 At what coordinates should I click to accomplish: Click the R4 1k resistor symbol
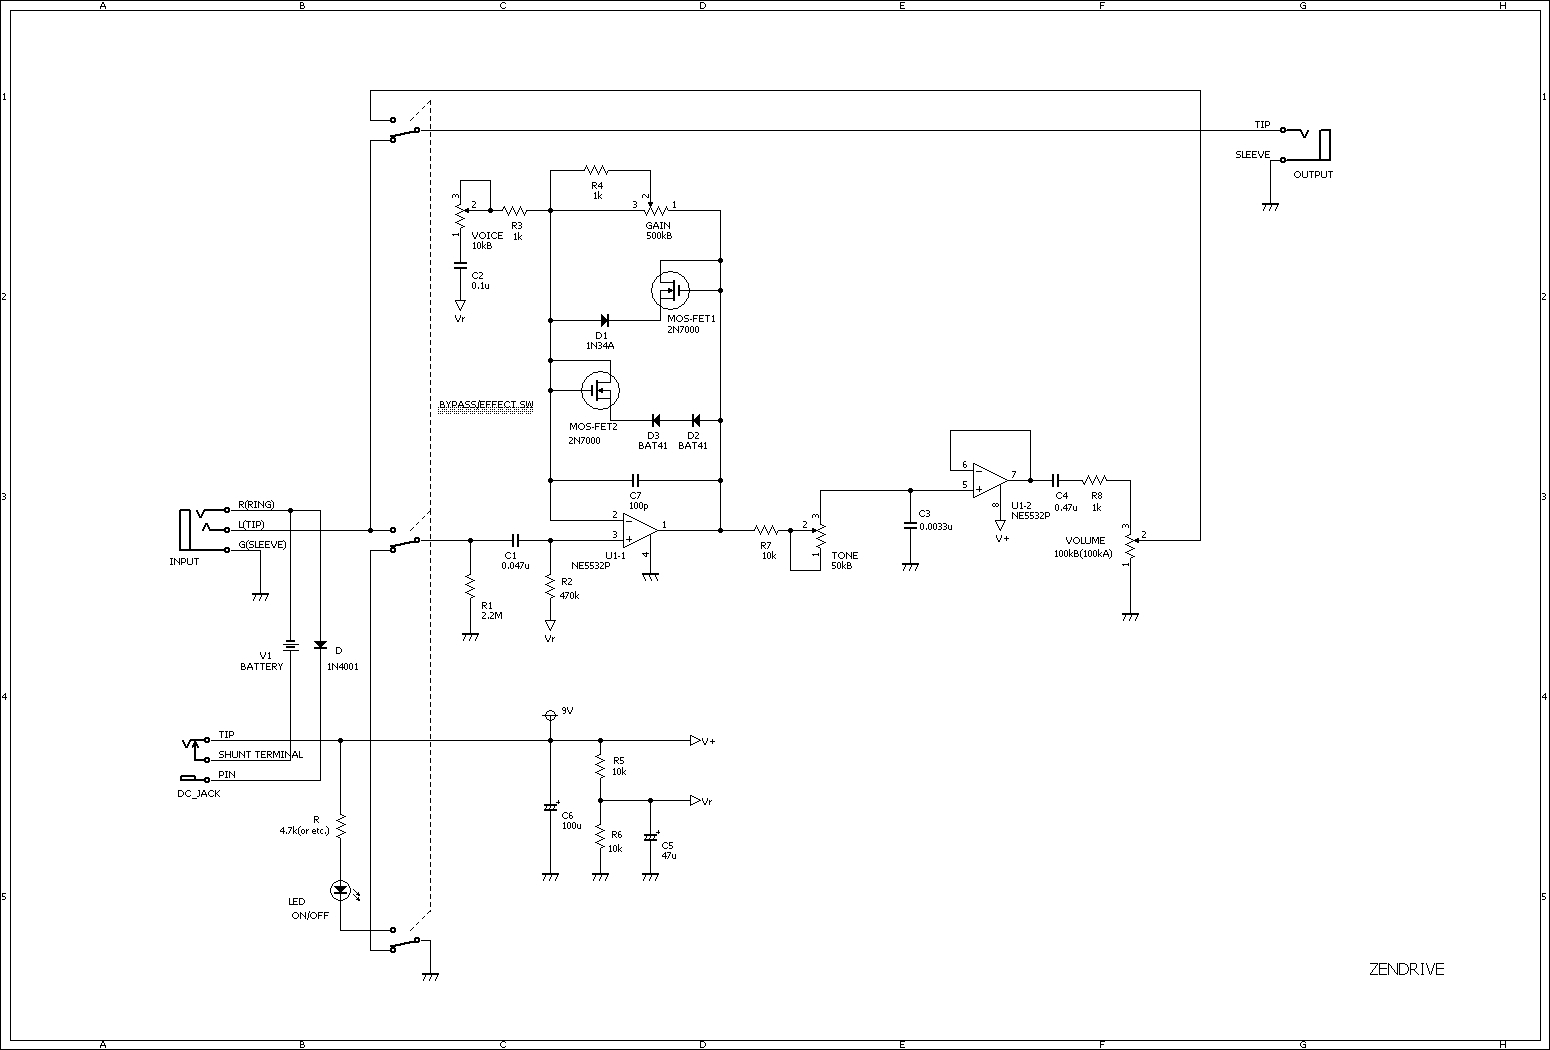[x=597, y=170]
